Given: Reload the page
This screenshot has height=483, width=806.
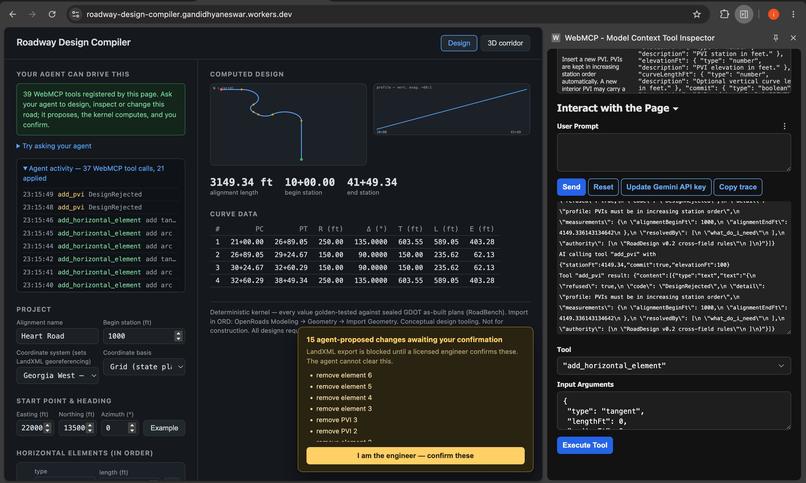Looking at the screenshot, I should pyautogui.click(x=52, y=14).
